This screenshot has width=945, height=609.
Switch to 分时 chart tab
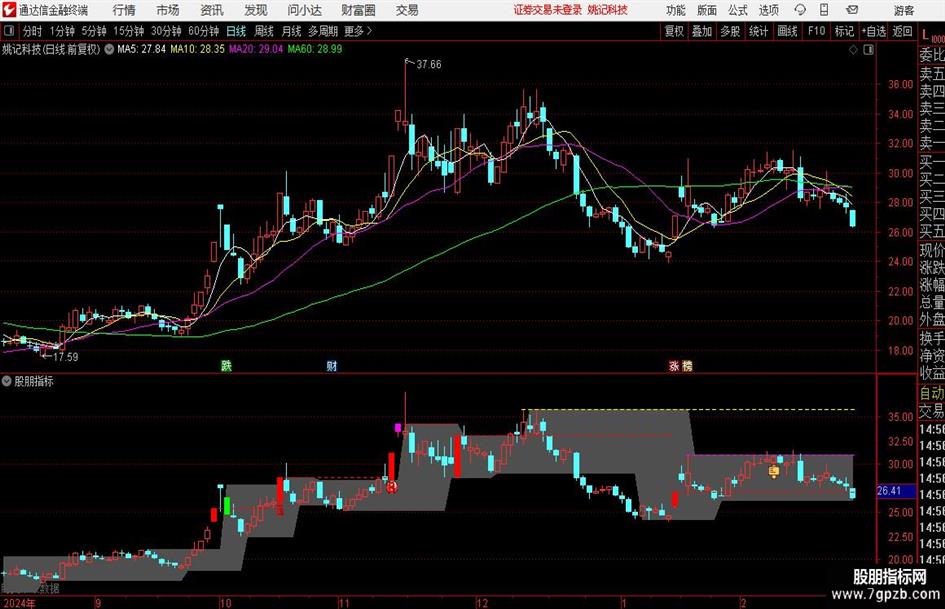tap(33, 31)
